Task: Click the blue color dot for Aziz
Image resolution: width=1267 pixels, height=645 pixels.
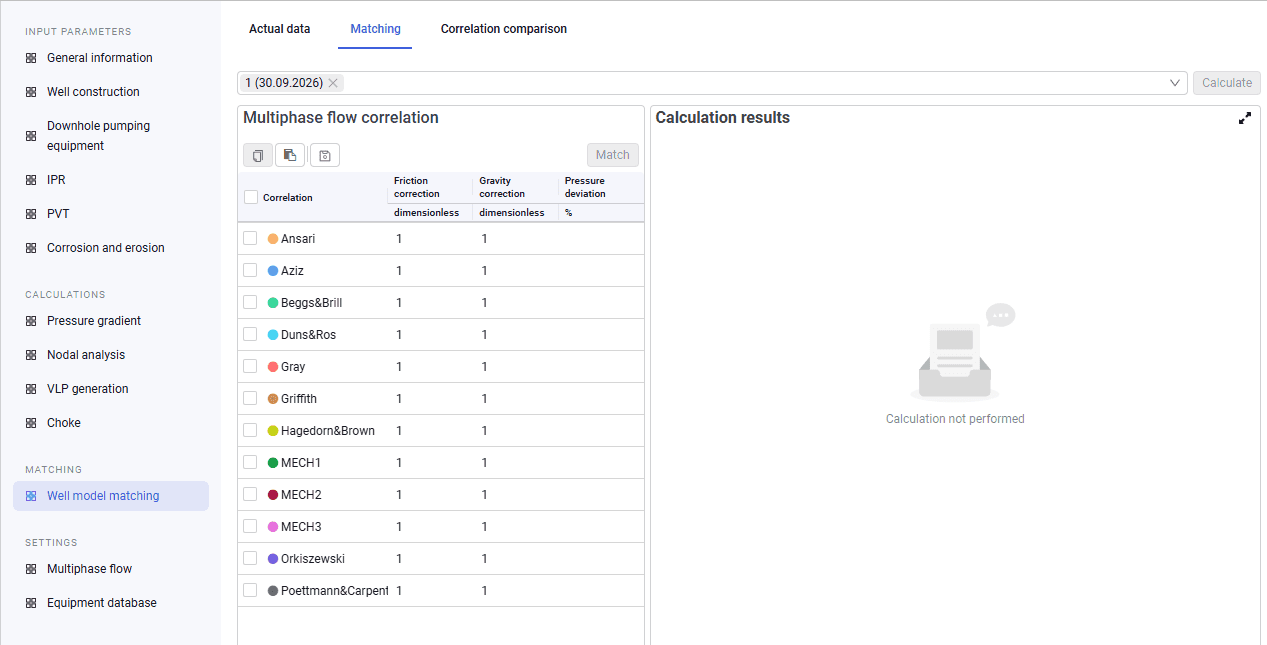Action: pyautogui.click(x=273, y=271)
